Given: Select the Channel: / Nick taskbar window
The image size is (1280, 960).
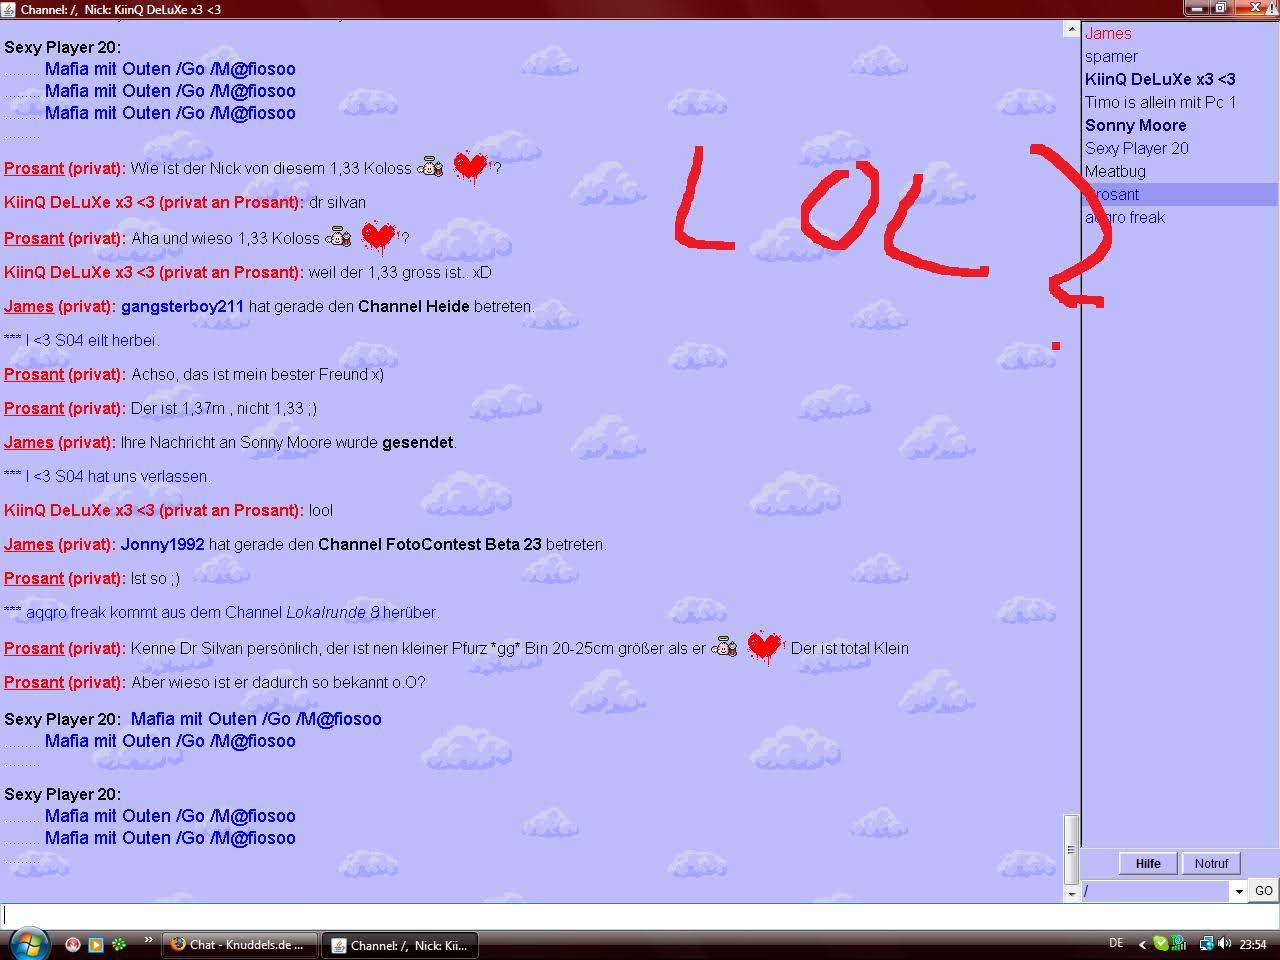Looking at the screenshot, I should pos(400,944).
